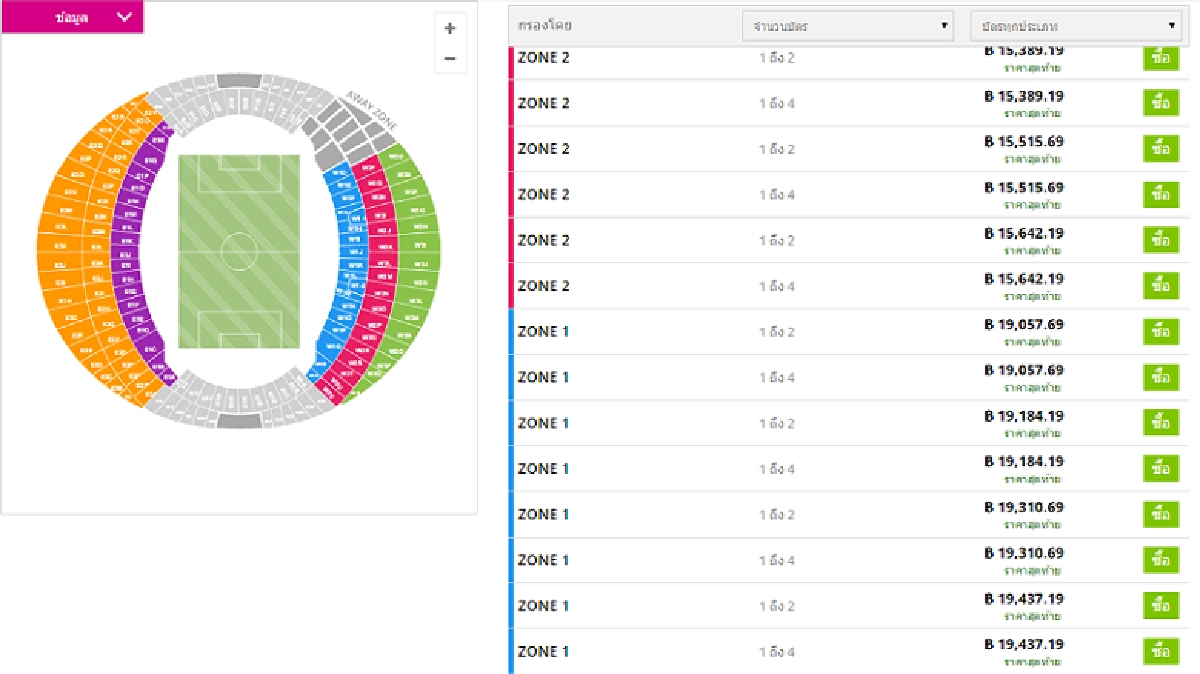Buy ZONE 1 ฿19,184.19 for 1 ถึง 2
1200x674 pixels.
pos(1160,423)
